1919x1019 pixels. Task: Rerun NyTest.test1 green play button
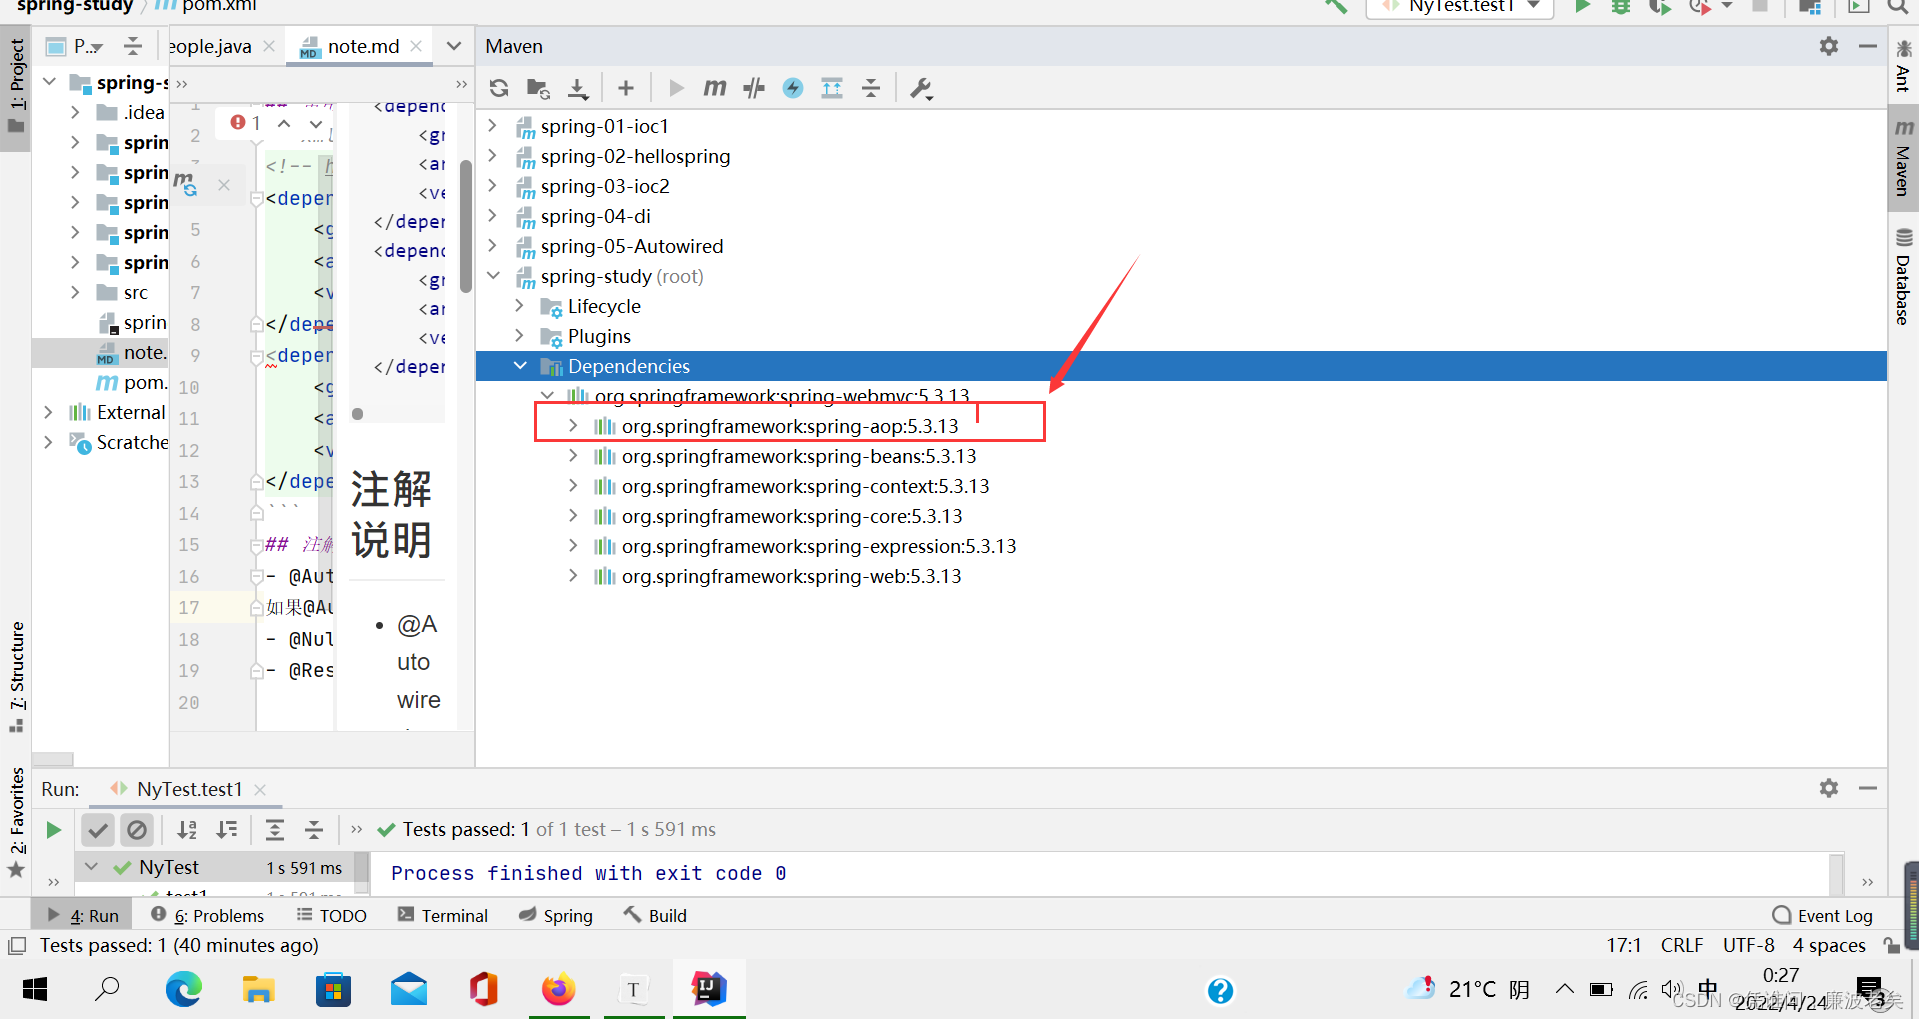pos(53,830)
